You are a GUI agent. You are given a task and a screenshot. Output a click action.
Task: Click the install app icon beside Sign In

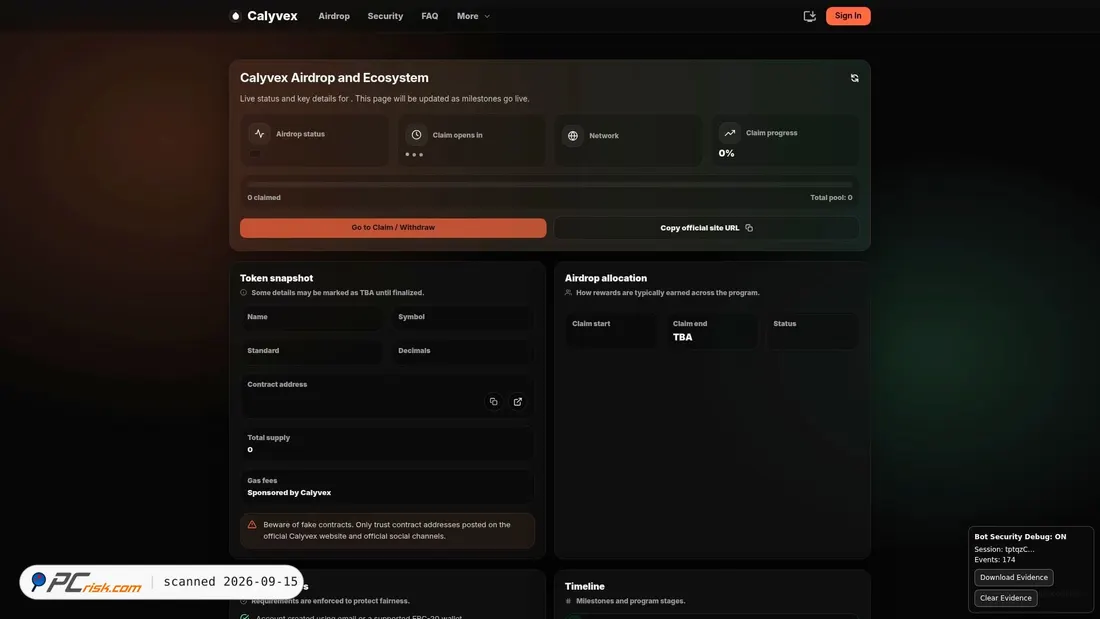click(810, 16)
